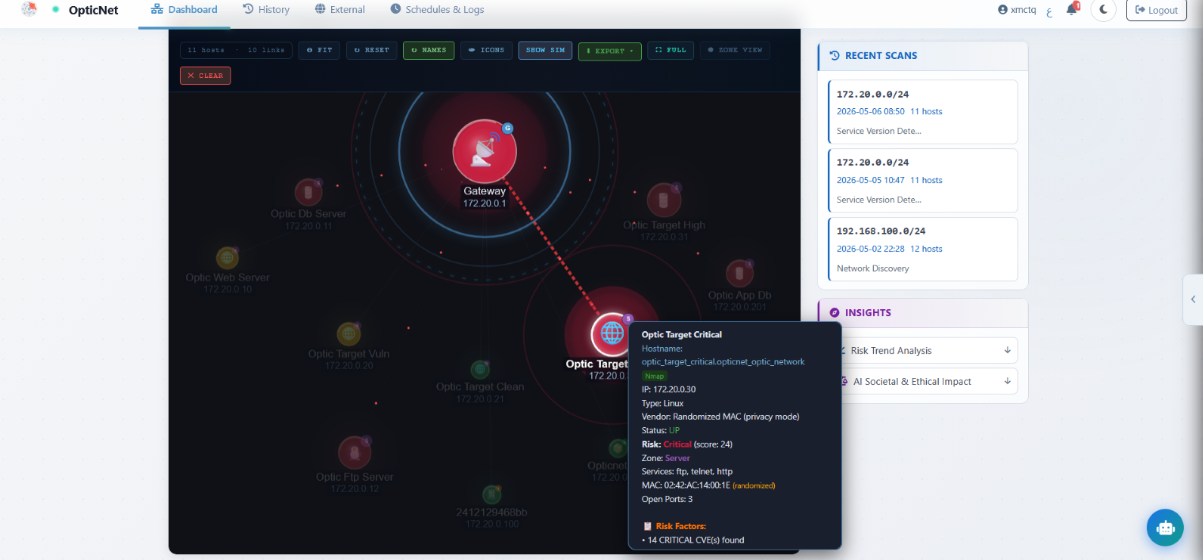Click the tooltip hostname link

(x=723, y=362)
